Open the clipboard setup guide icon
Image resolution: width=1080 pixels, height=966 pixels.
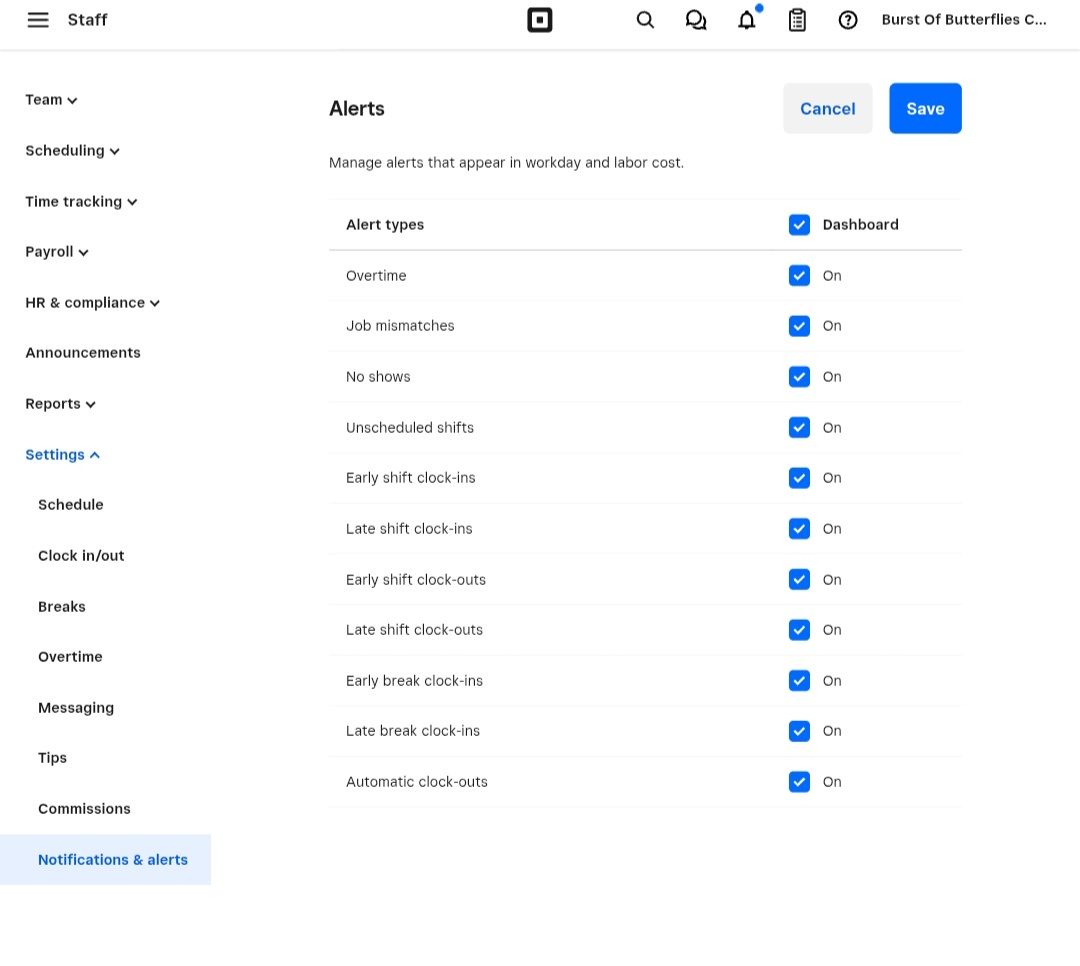coord(797,20)
